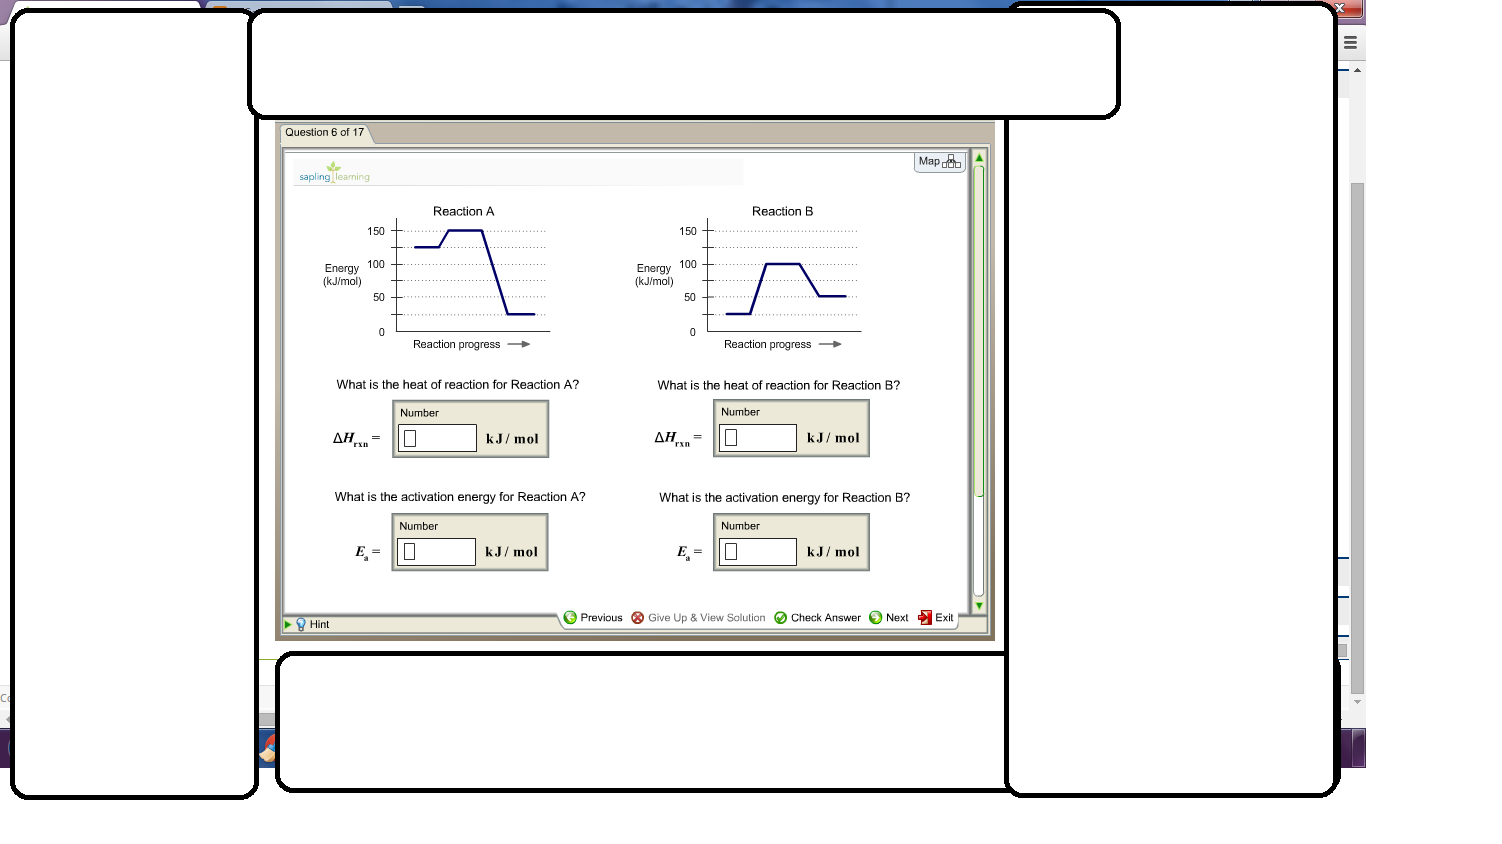Click 'What is the heat of reaction for Reaction A?'
The image size is (1502, 844).
point(458,385)
